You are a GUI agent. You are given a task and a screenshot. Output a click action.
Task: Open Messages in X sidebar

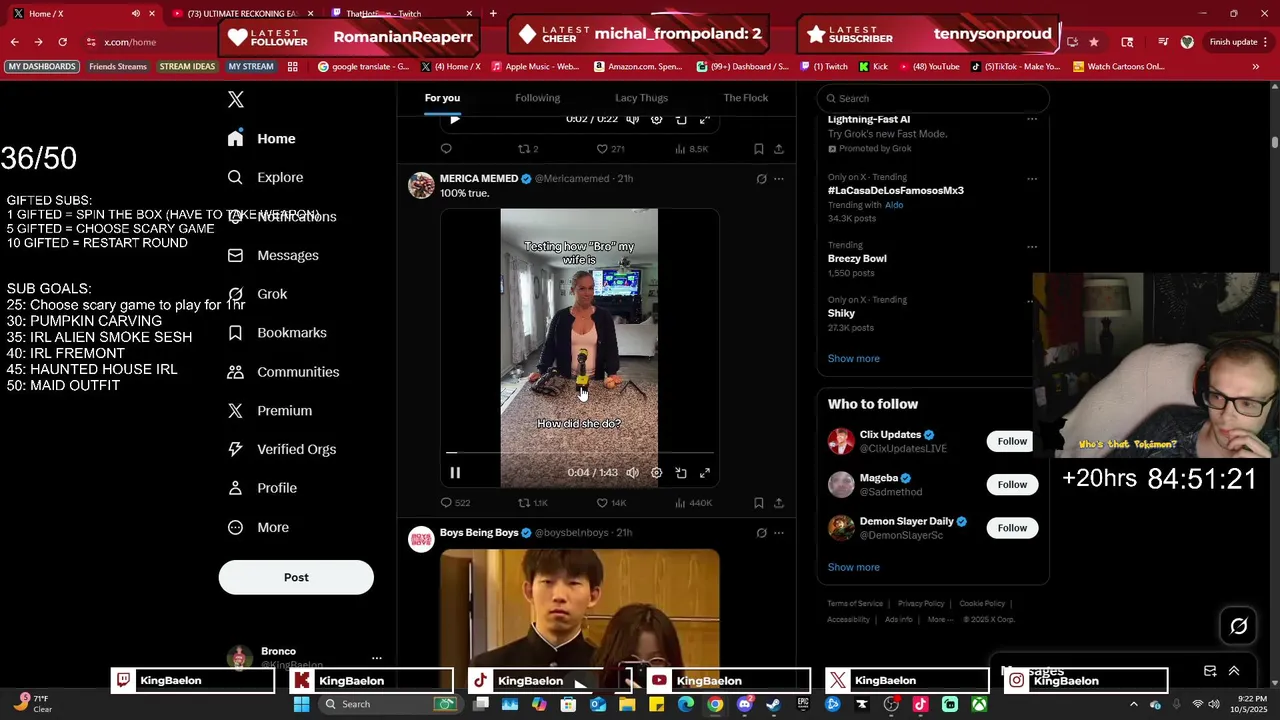[x=273, y=255]
